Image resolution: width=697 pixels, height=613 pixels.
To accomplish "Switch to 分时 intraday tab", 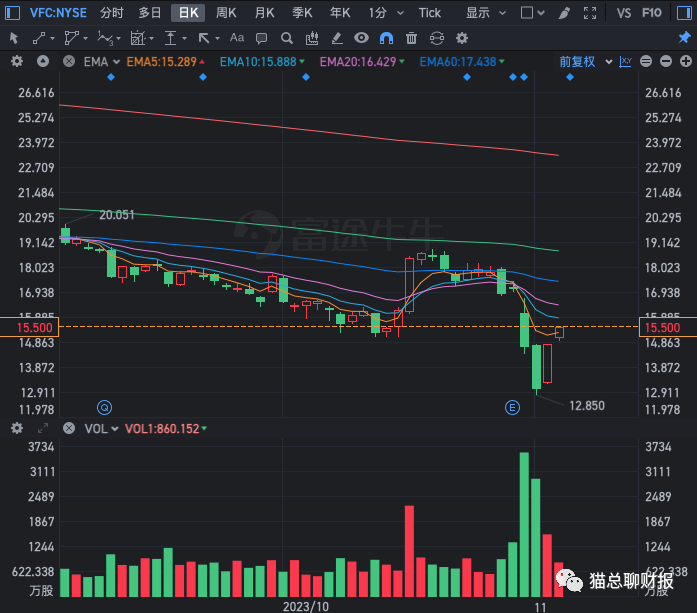I will coord(112,13).
